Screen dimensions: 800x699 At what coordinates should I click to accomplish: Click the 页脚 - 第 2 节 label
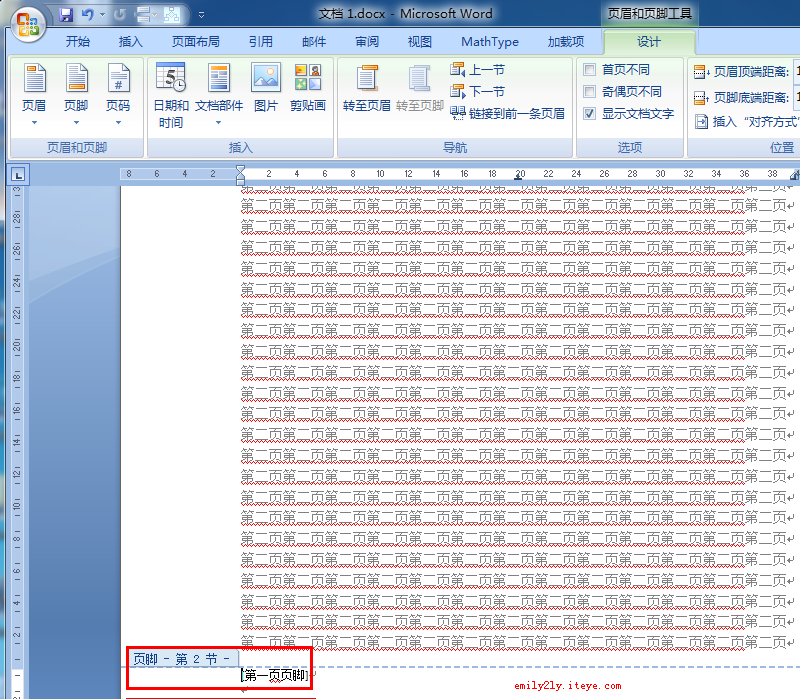coord(182,659)
